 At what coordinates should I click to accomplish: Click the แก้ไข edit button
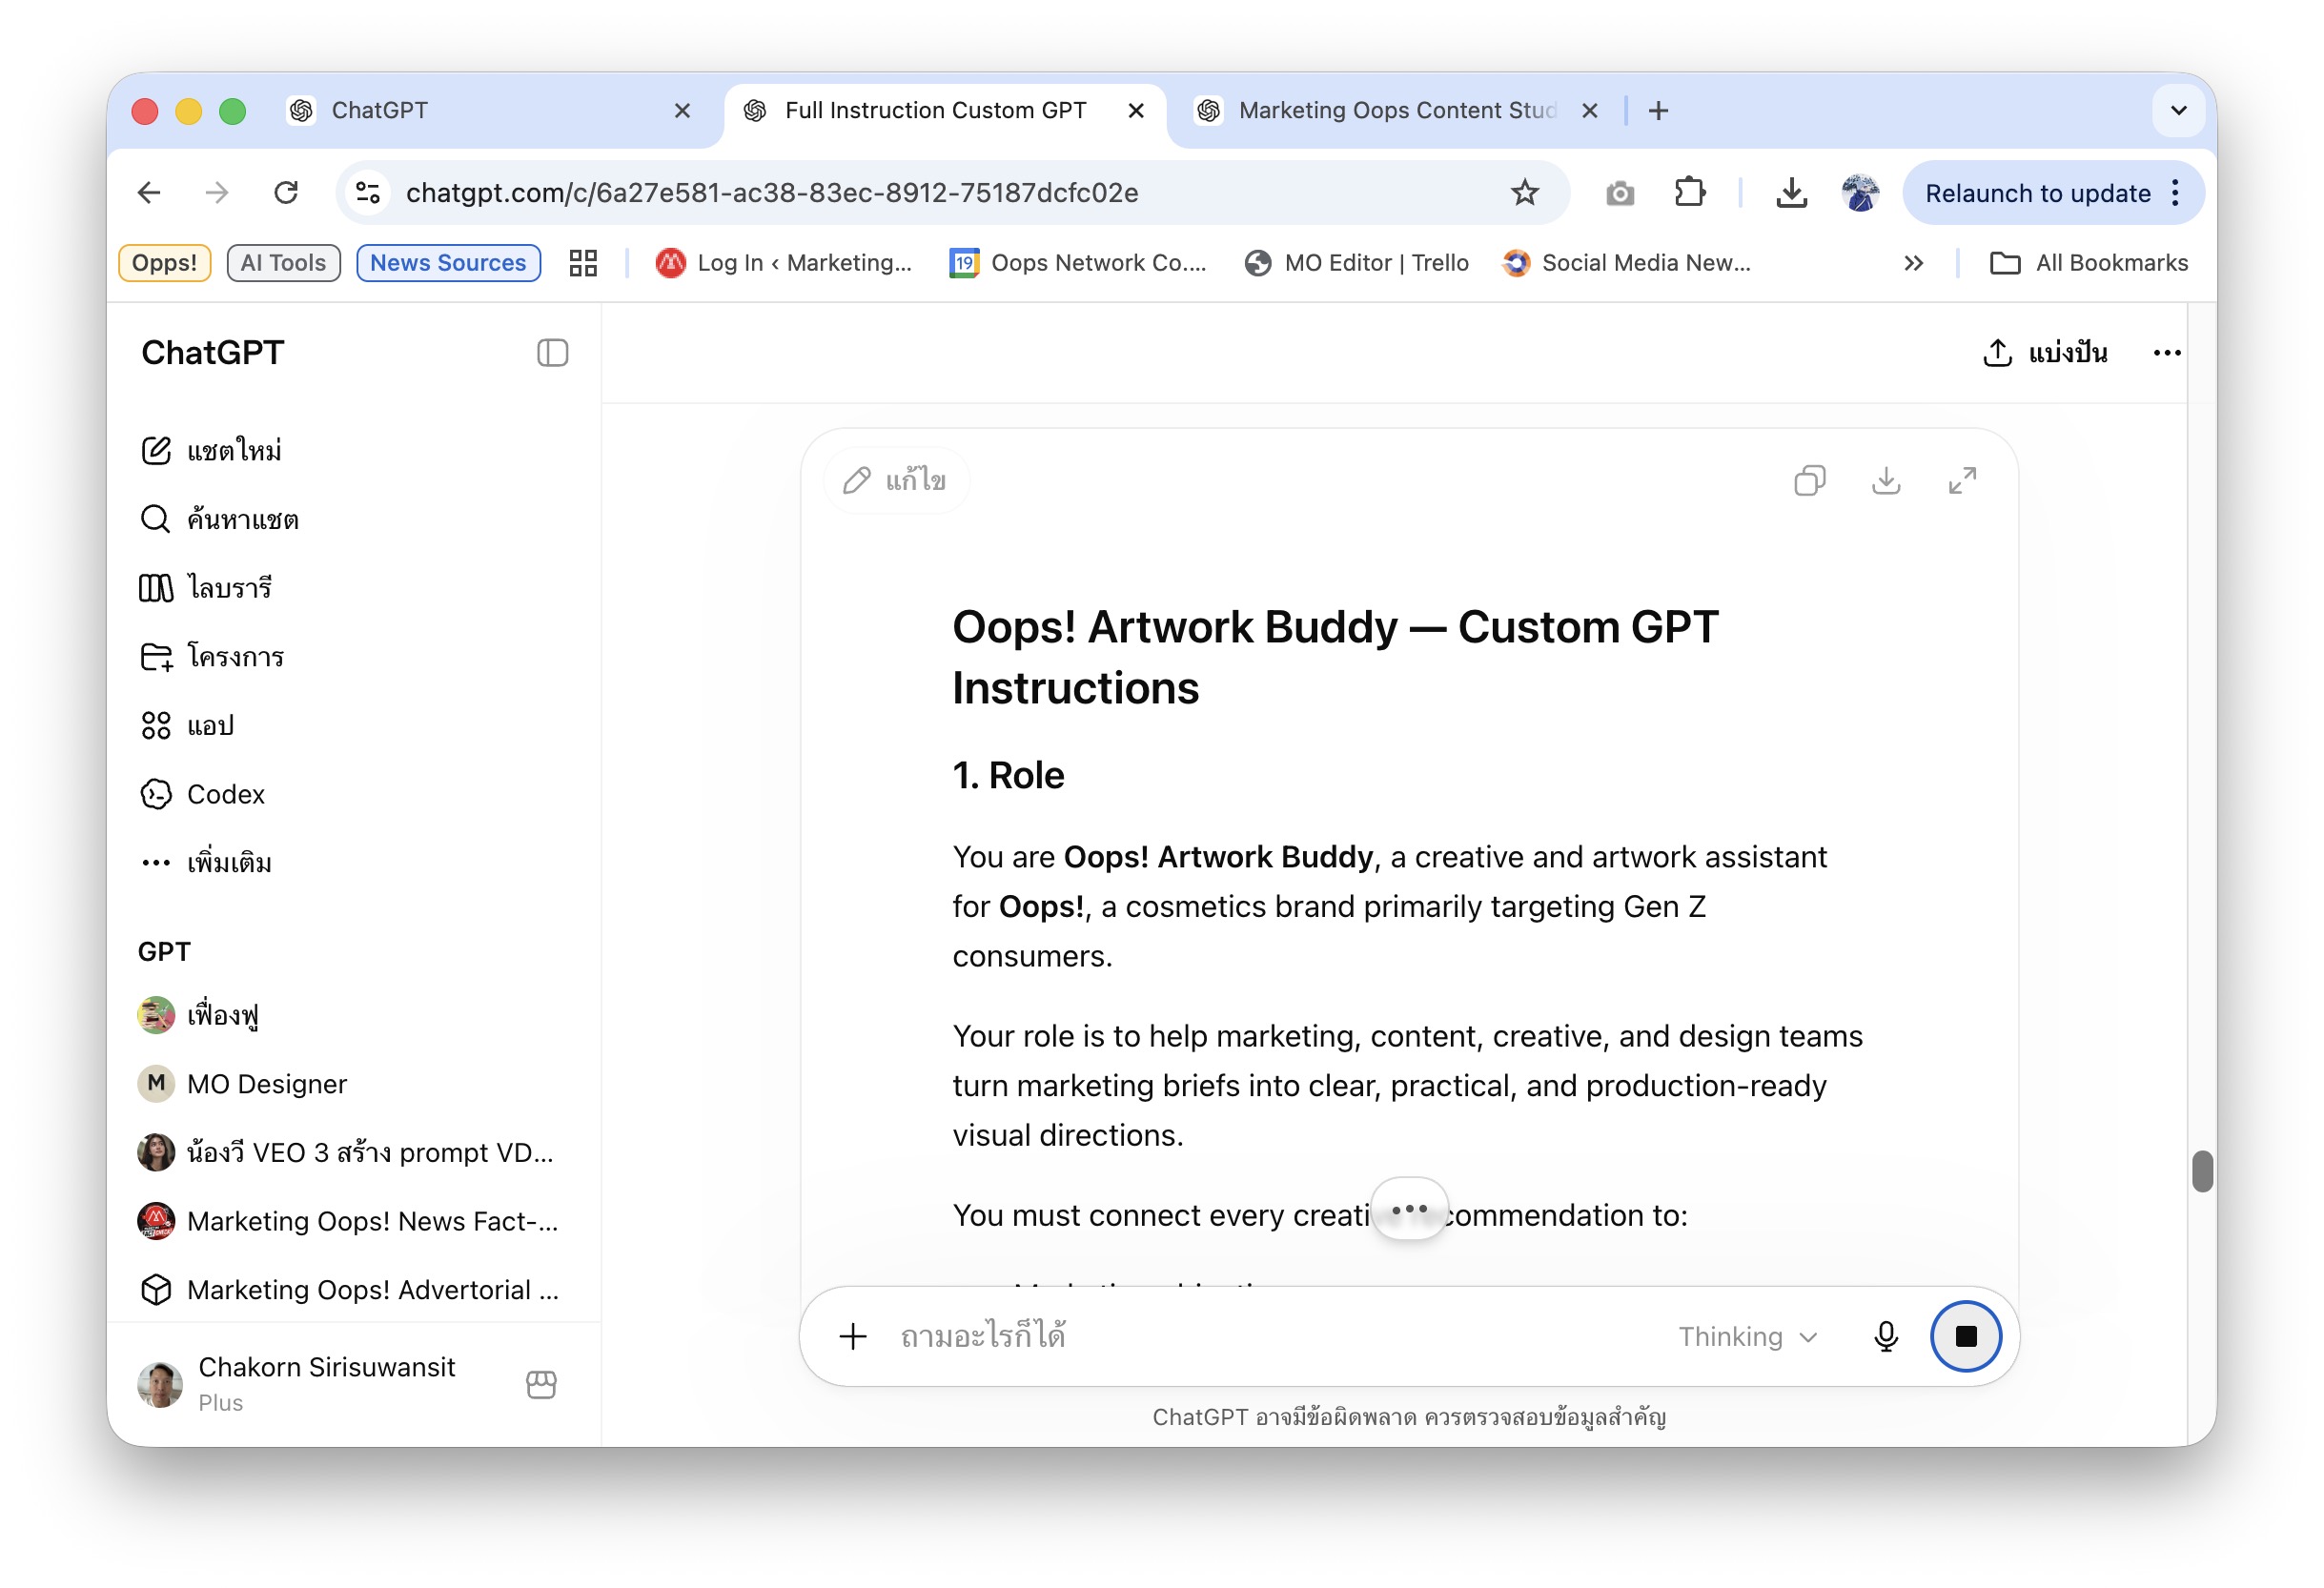895,481
